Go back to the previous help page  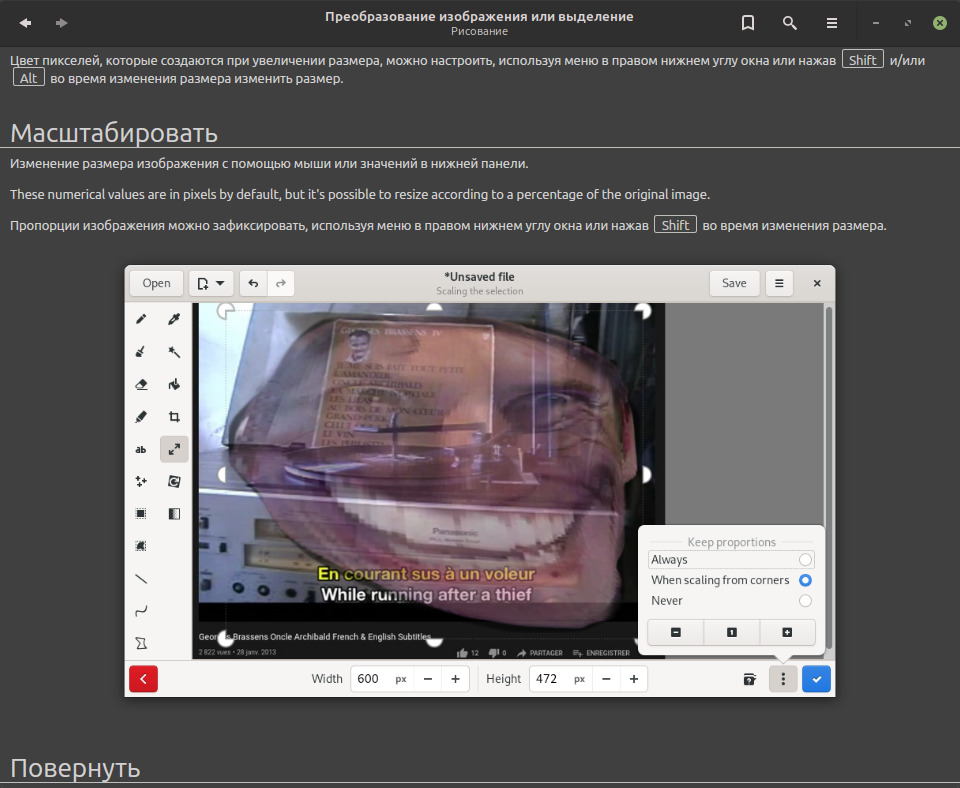click(25, 23)
